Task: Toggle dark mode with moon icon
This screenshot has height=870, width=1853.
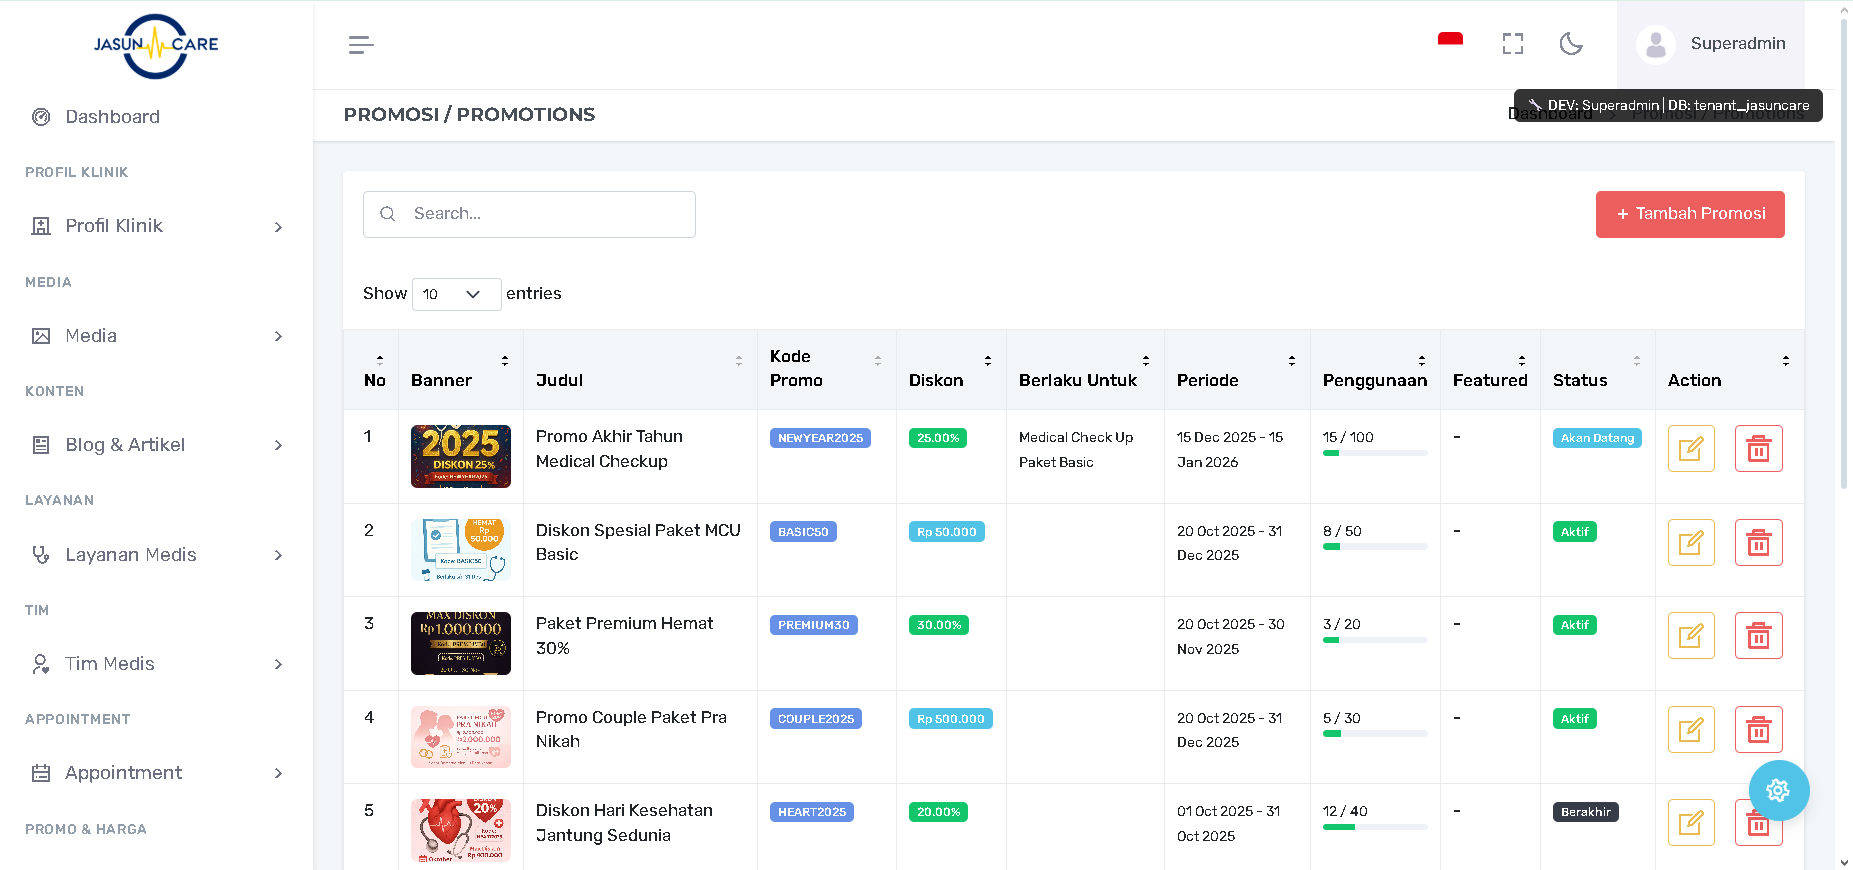Action: point(1571,44)
